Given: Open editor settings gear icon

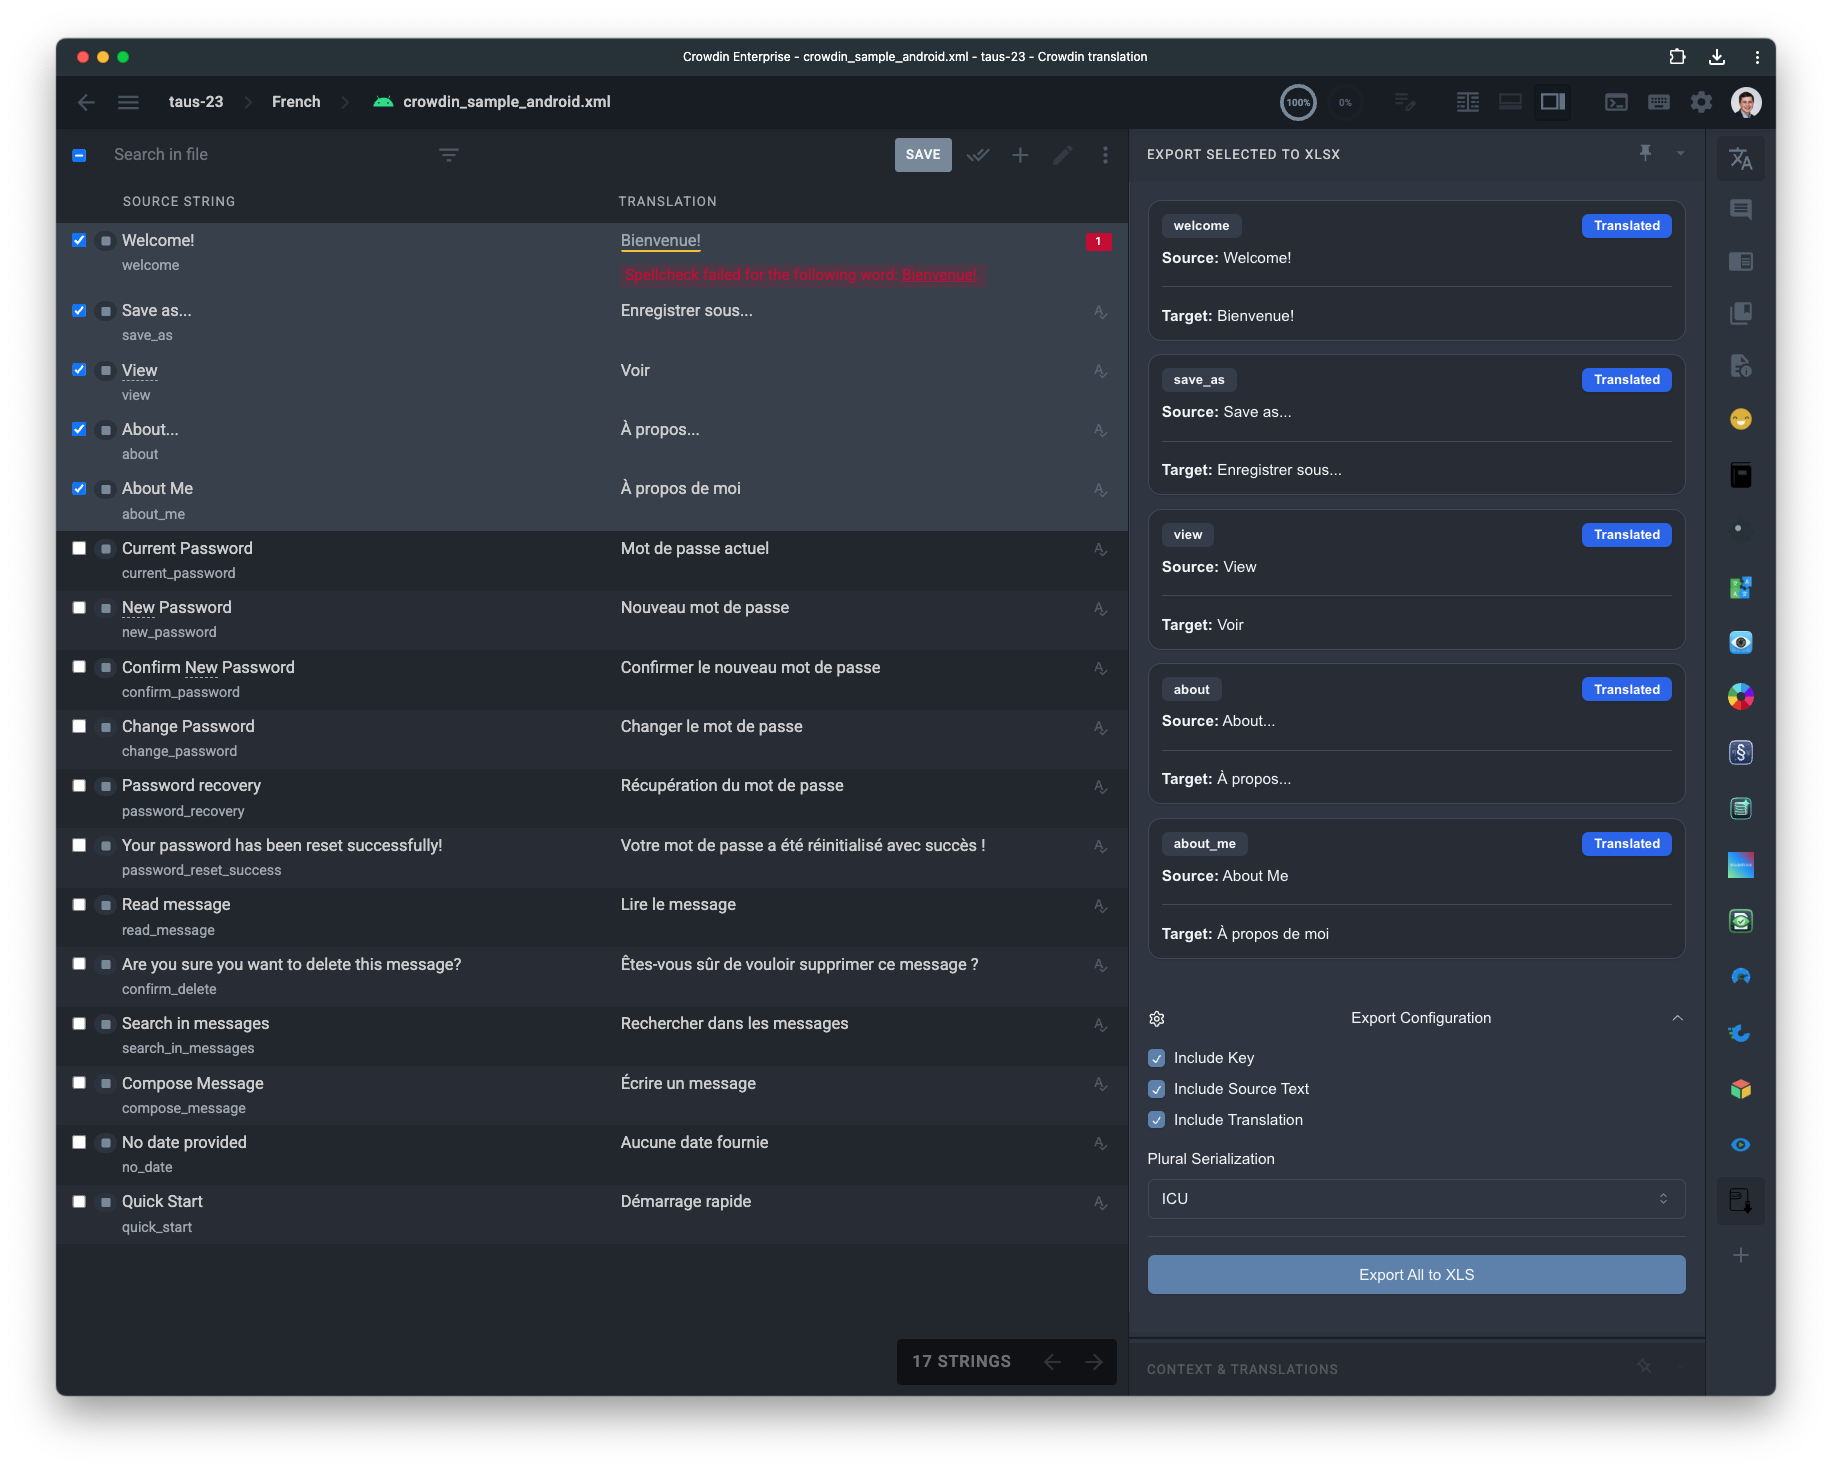Looking at the screenshot, I should click(x=1701, y=102).
